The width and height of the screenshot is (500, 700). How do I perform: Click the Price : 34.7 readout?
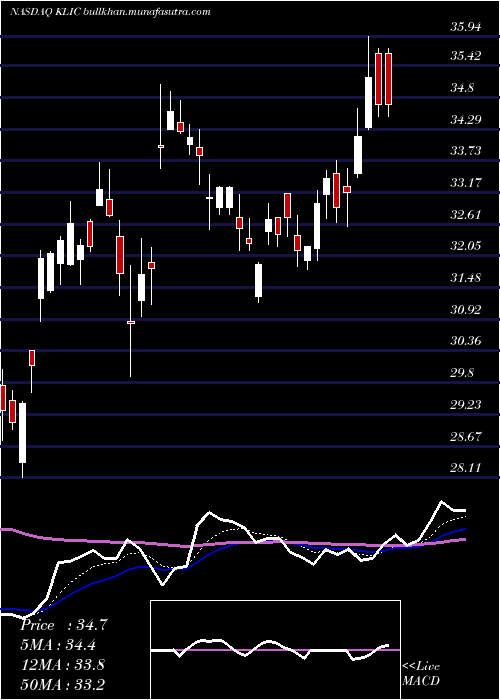tap(64, 625)
